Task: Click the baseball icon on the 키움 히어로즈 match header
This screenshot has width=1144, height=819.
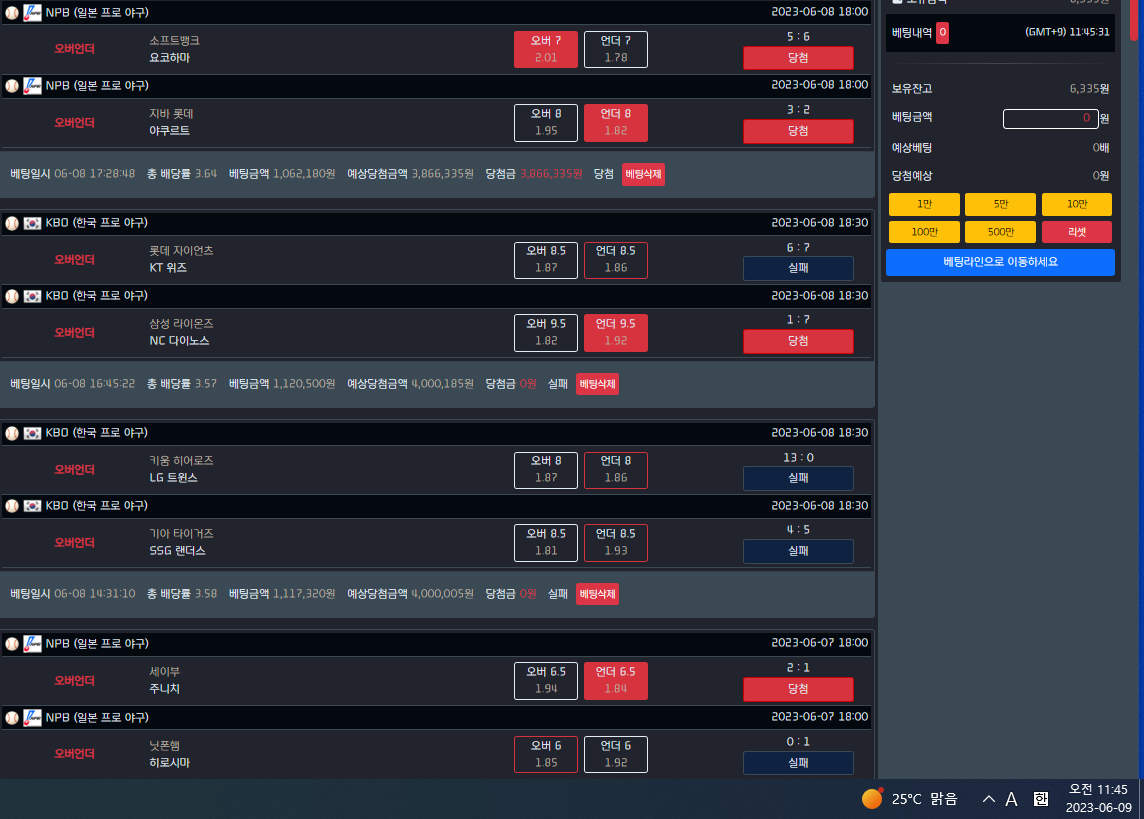Action: coord(12,433)
